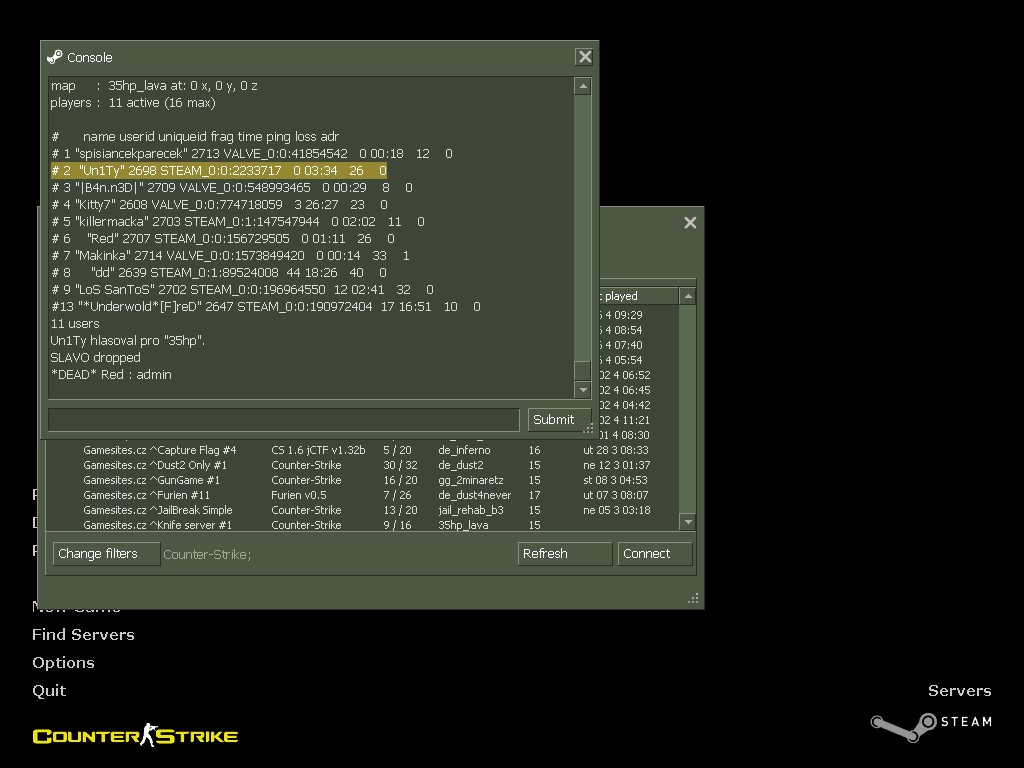Click the Counter-Strike logo
Image resolution: width=1024 pixels, height=768 pixels.
click(x=135, y=736)
